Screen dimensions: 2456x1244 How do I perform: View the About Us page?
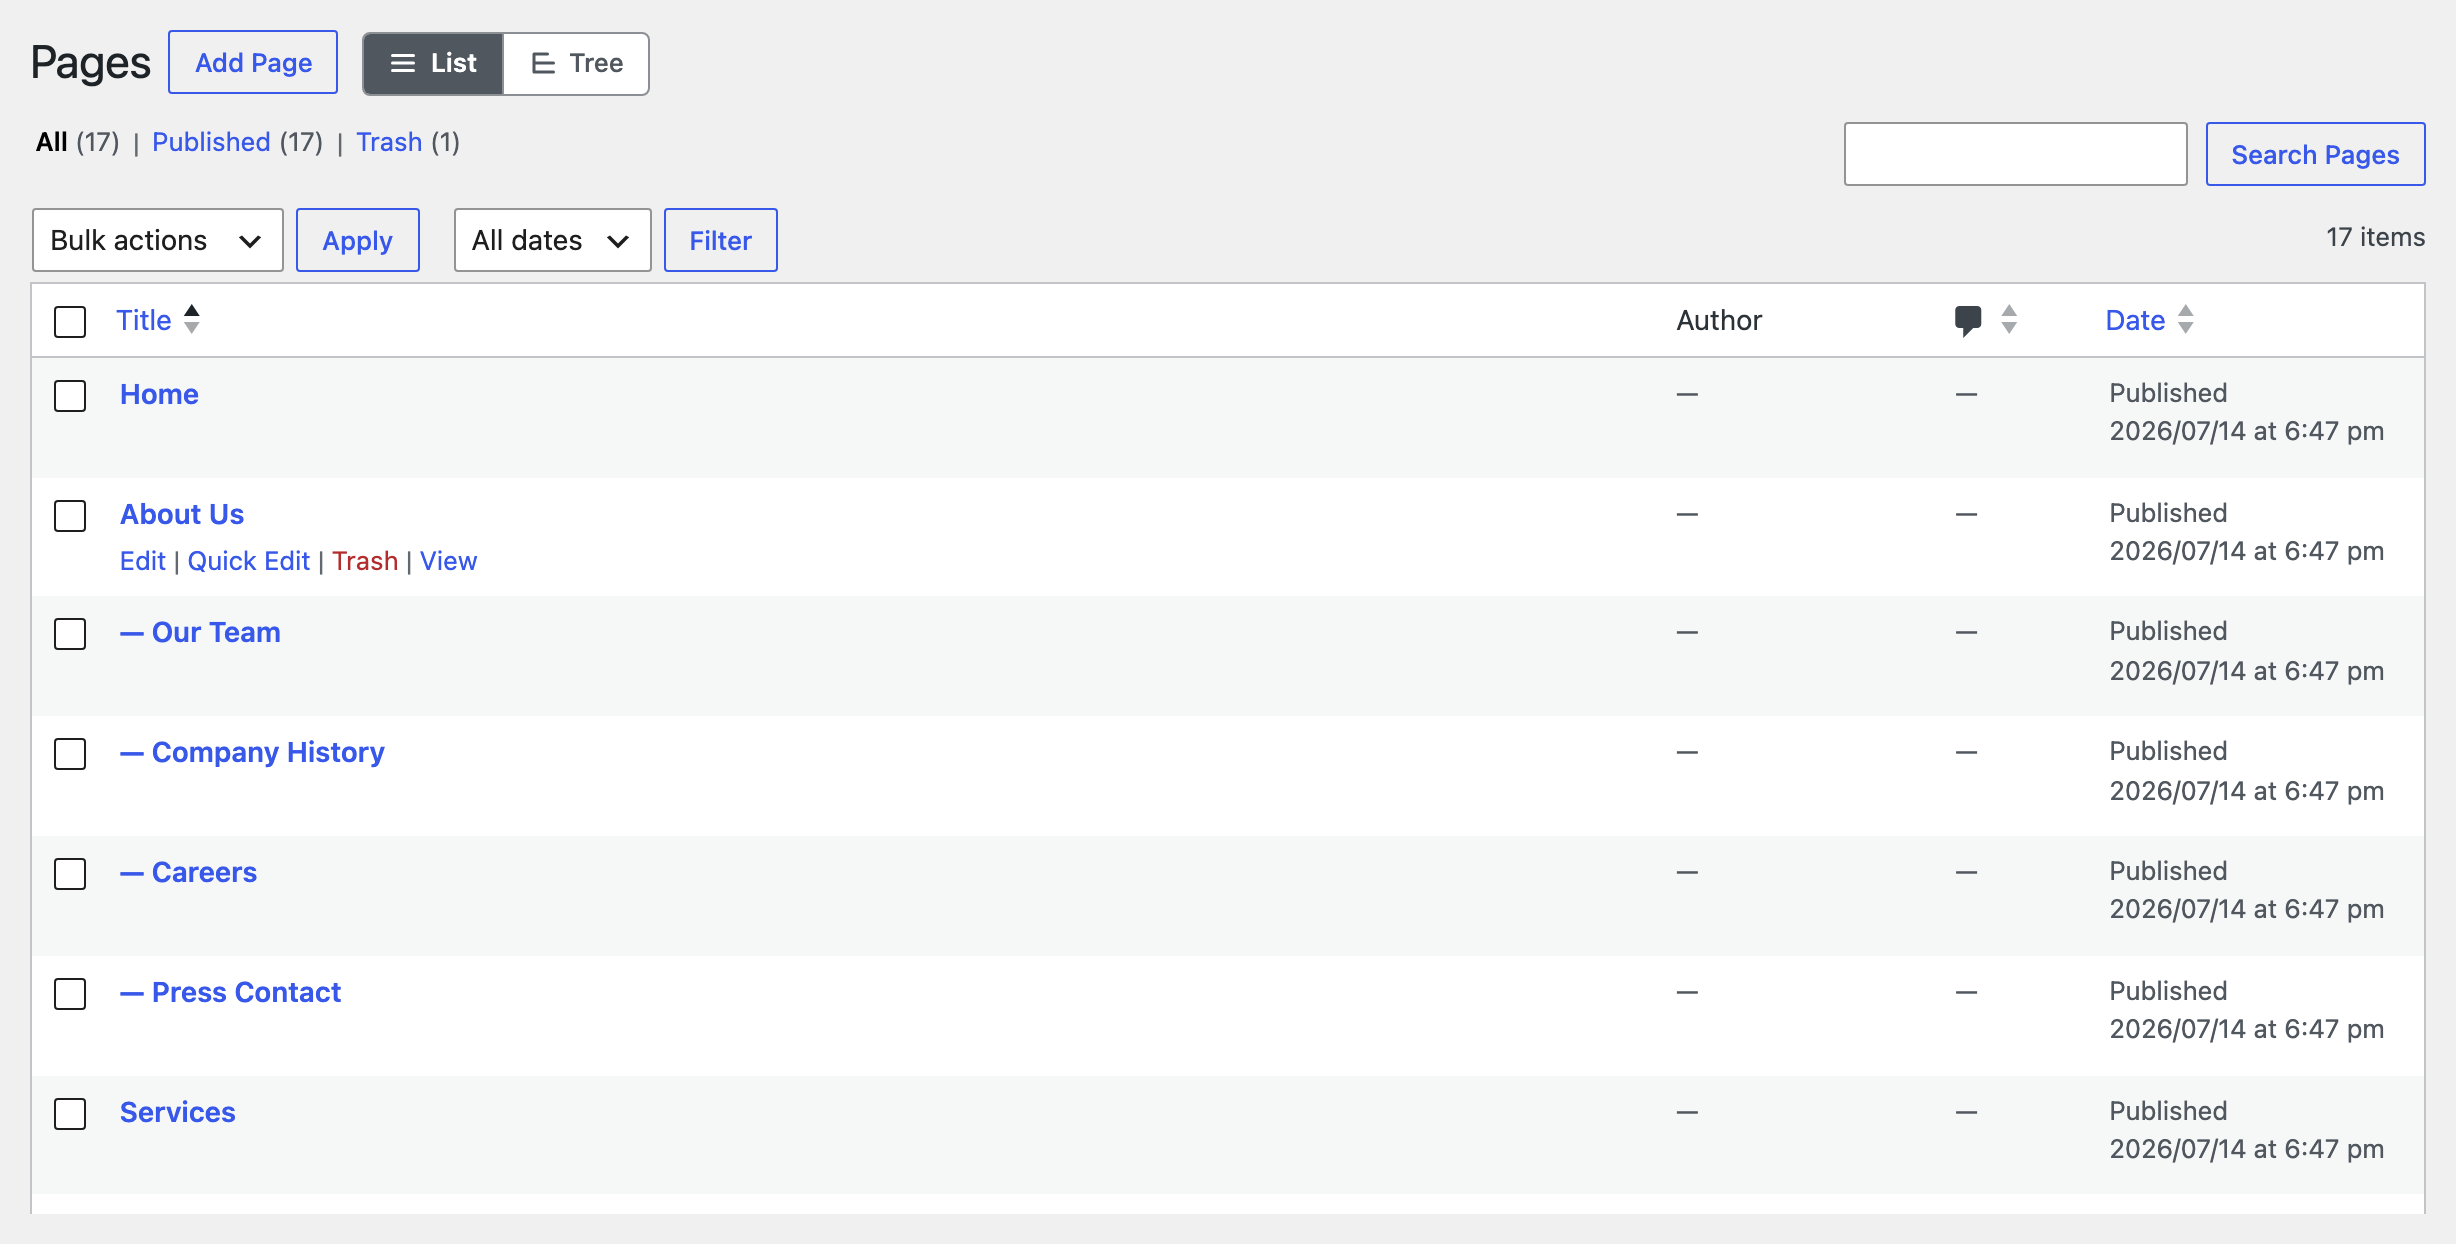point(448,561)
